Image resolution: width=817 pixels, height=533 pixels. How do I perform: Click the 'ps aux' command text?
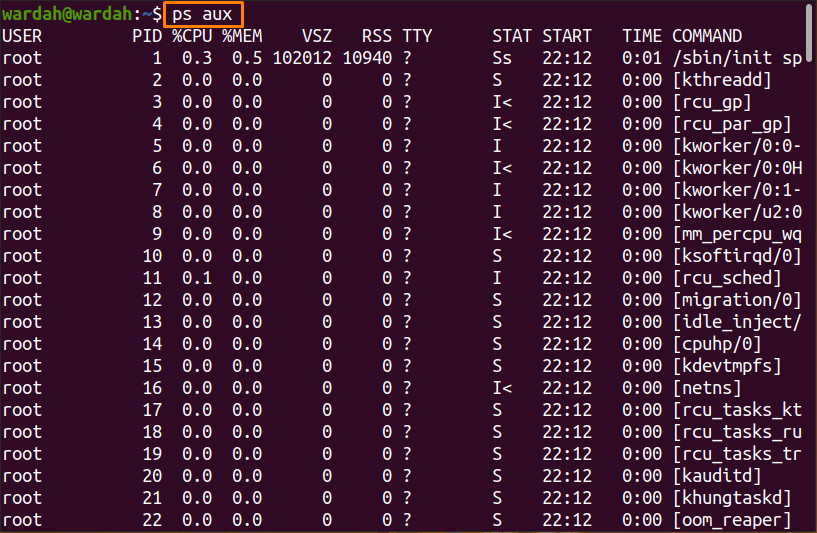(x=202, y=14)
